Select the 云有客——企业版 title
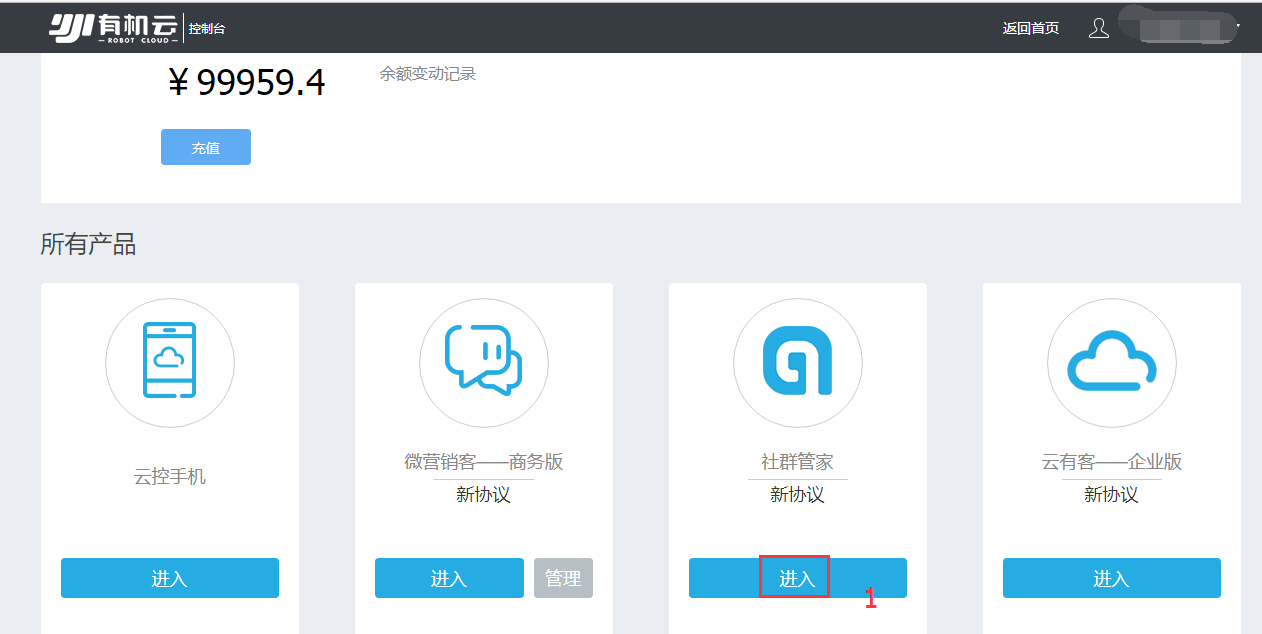 click(1112, 462)
